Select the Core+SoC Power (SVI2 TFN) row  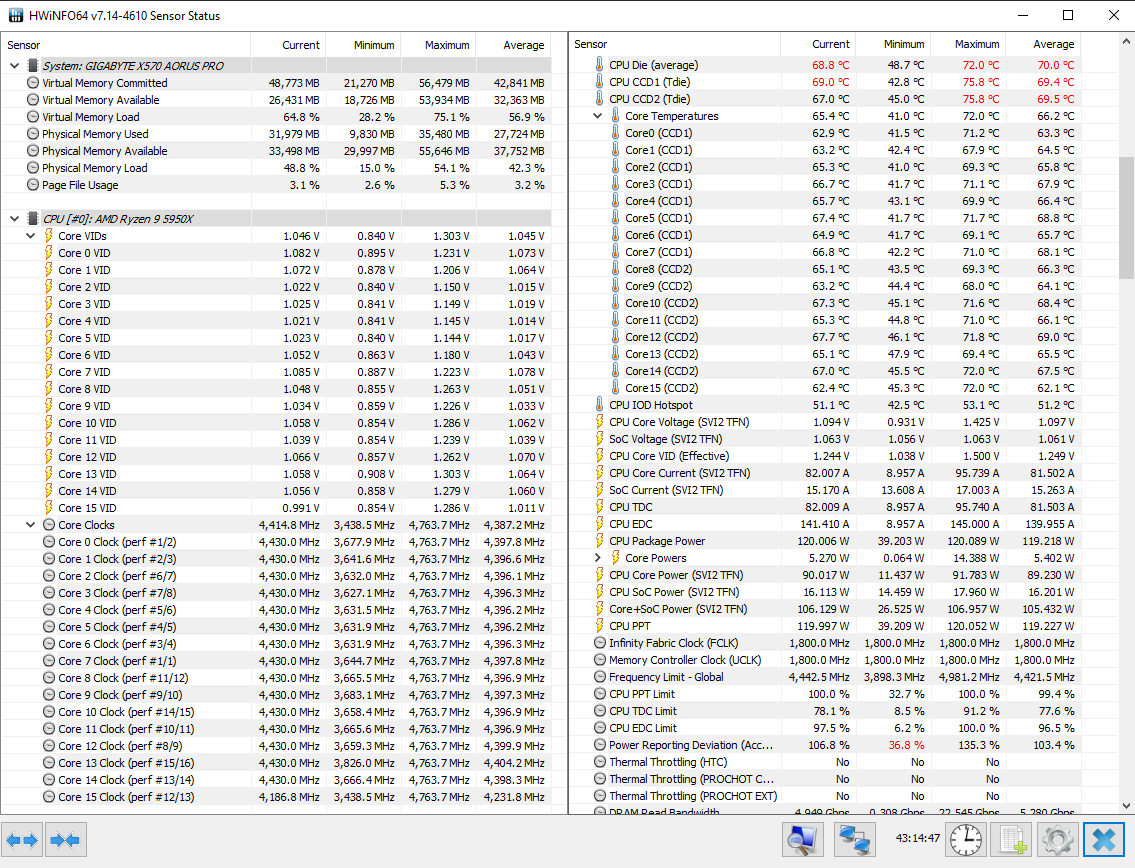tap(825, 609)
